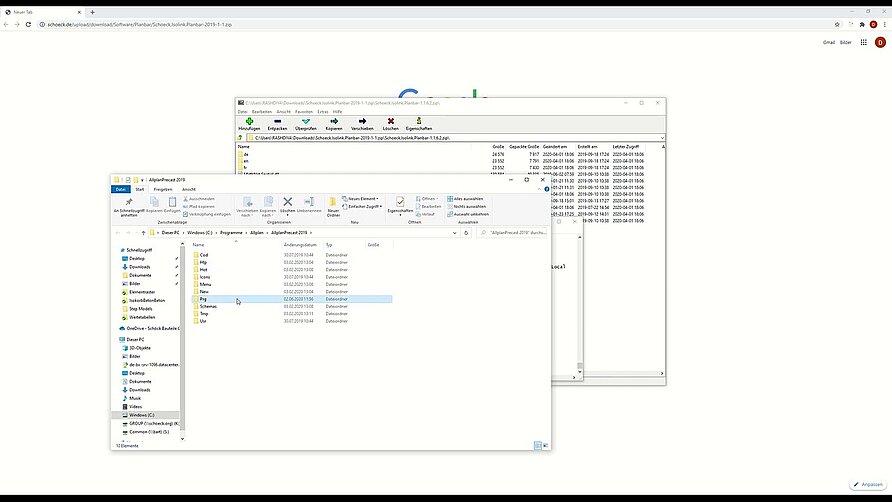The height and width of the screenshot is (502, 892).
Task: Click the 7-Zip Hinzufügen (add) icon
Action: [x=249, y=121]
